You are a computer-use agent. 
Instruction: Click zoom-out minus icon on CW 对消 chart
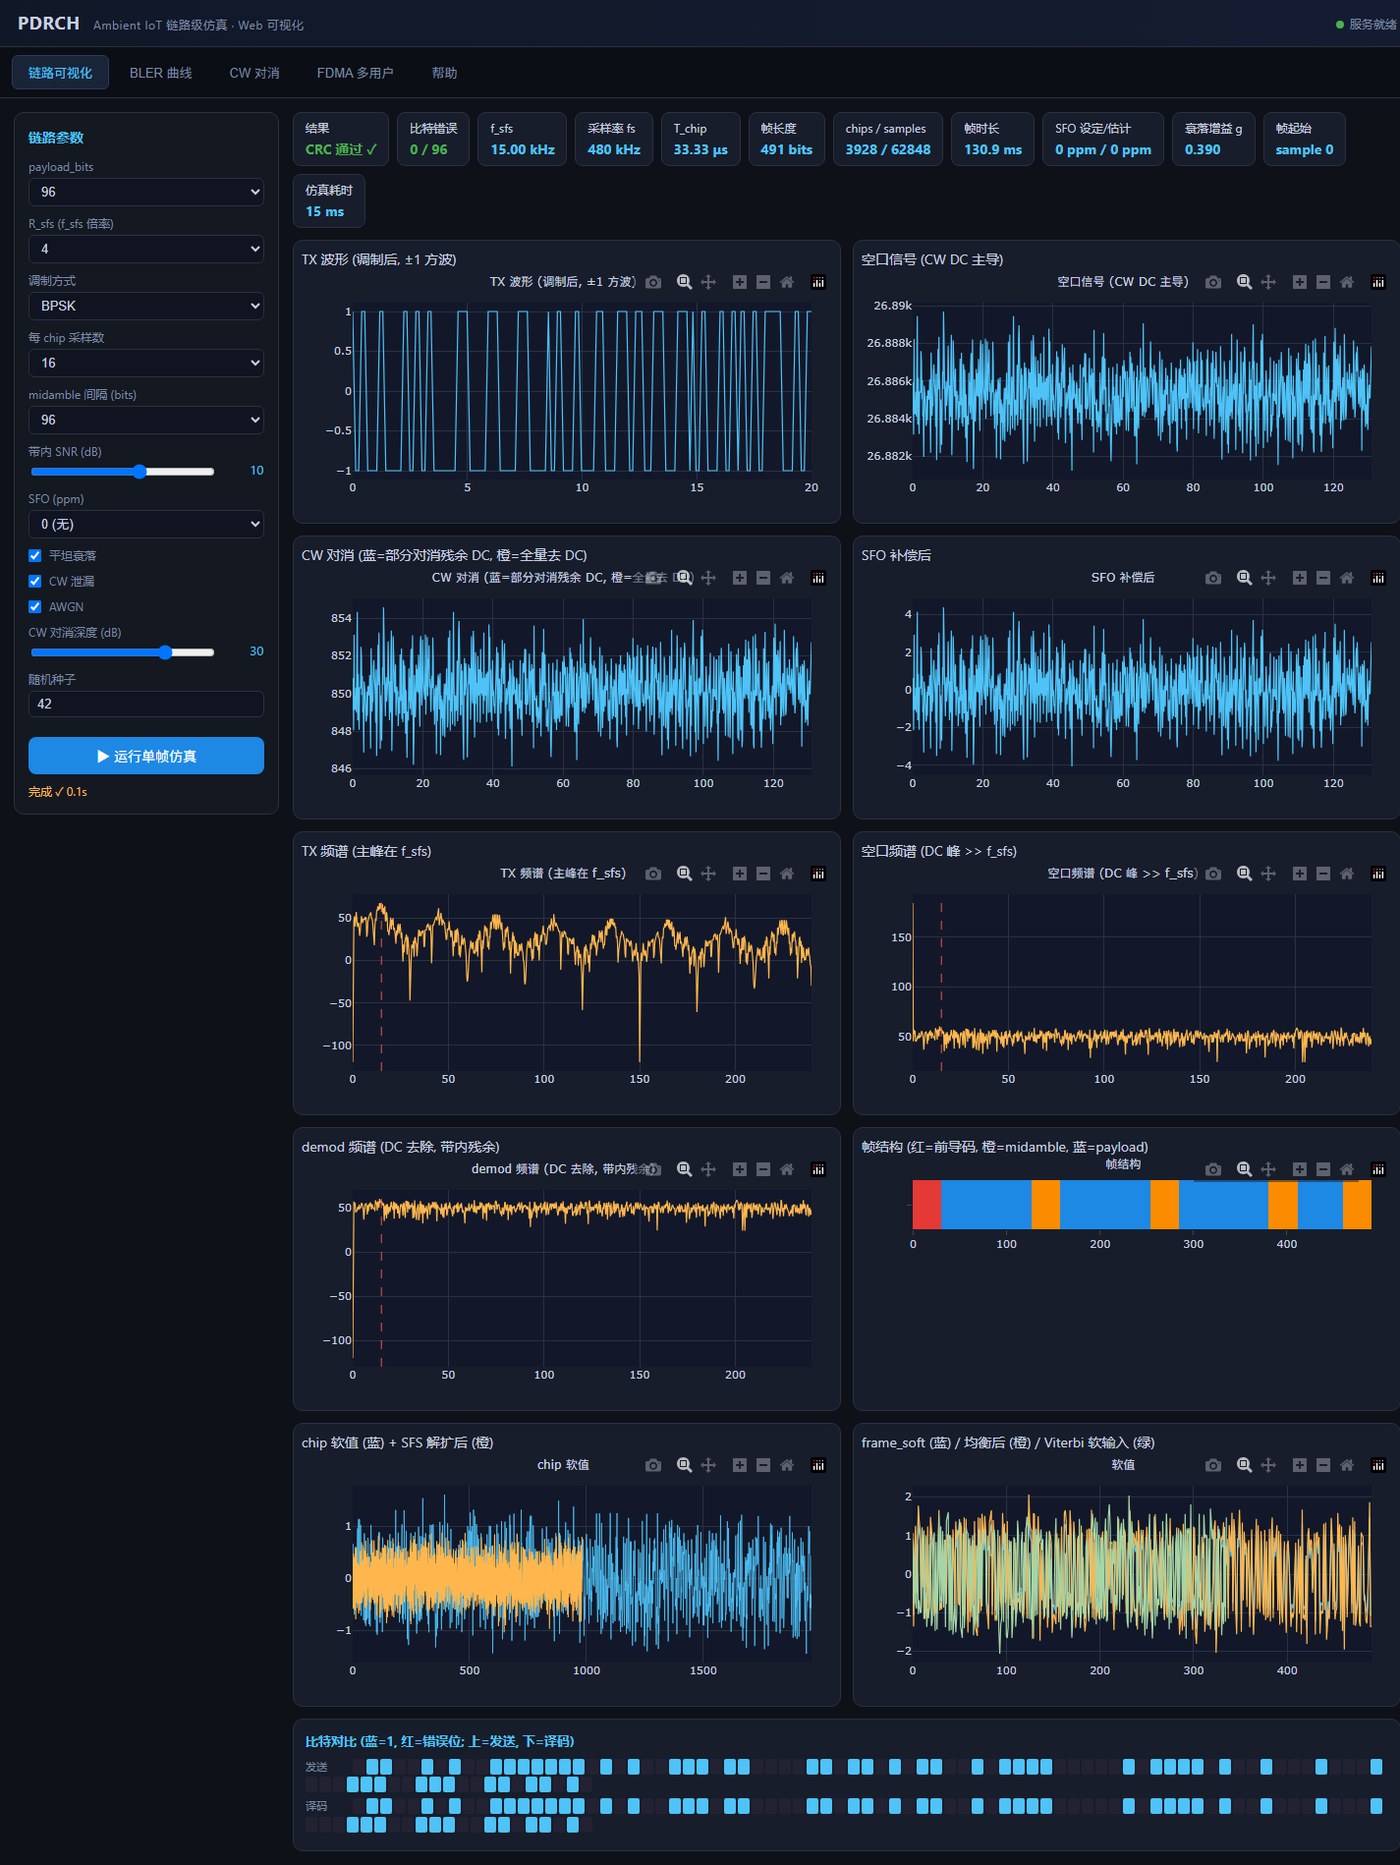pyautogui.click(x=763, y=578)
